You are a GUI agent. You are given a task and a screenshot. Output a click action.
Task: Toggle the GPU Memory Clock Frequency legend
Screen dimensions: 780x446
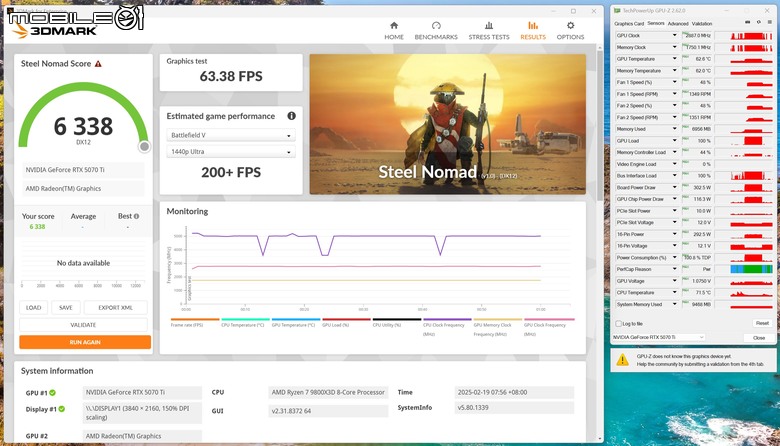tap(497, 328)
